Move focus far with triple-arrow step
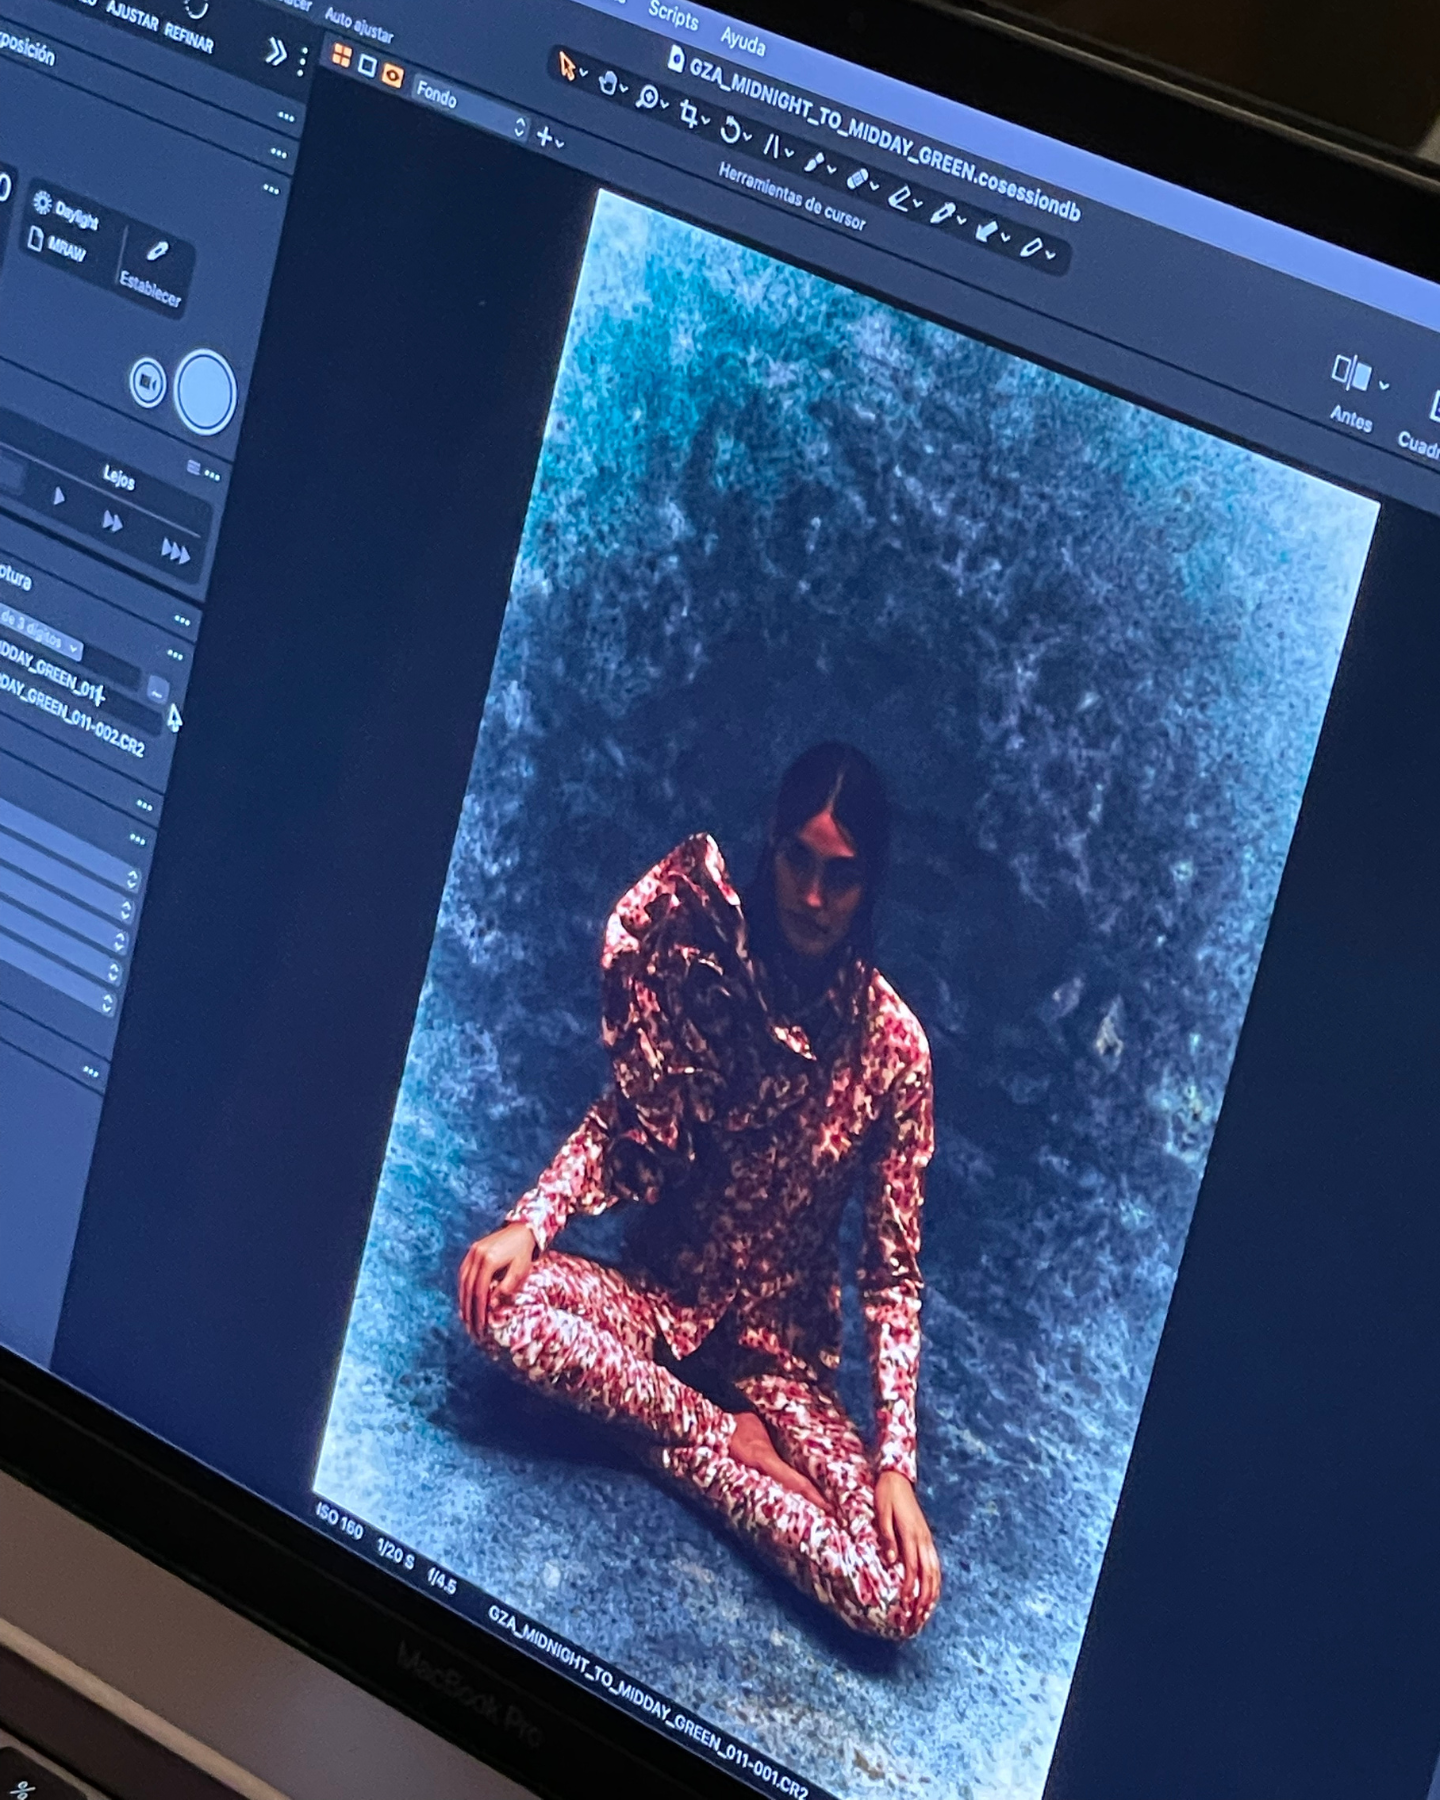The image size is (1440, 1800). coord(175,550)
